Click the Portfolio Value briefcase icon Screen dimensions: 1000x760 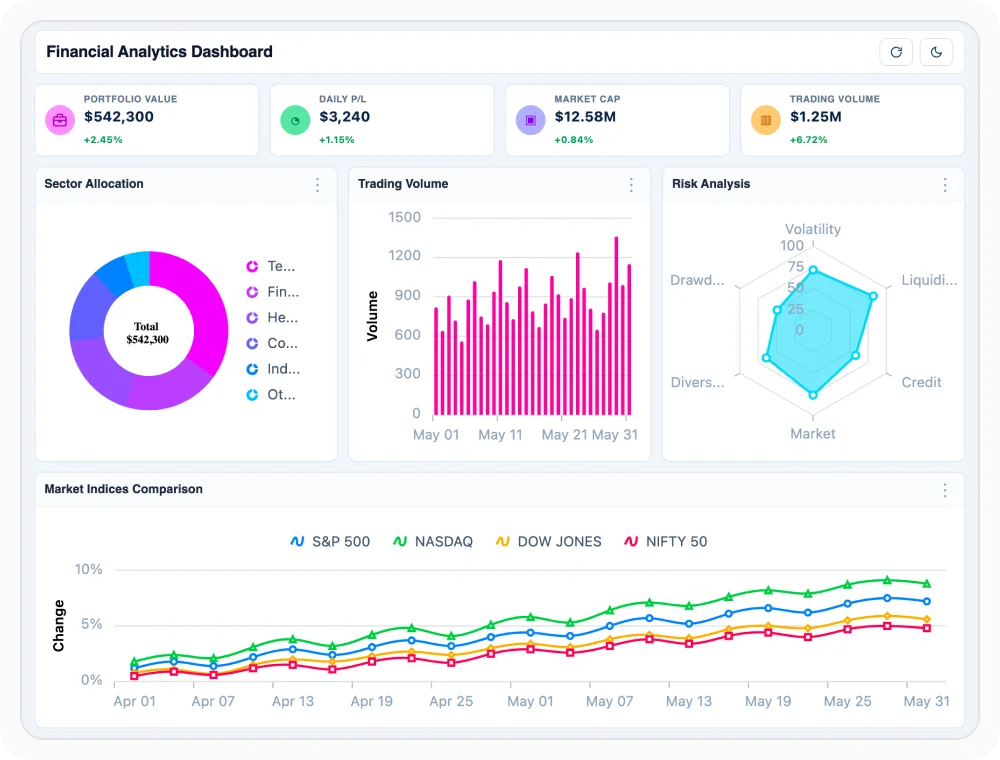click(60, 120)
